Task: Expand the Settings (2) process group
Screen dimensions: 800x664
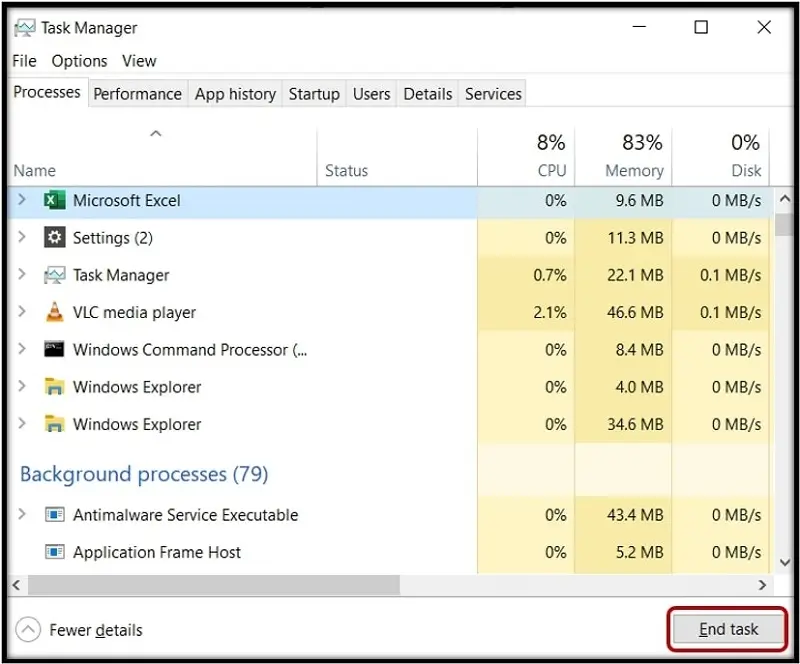Action: click(x=22, y=237)
